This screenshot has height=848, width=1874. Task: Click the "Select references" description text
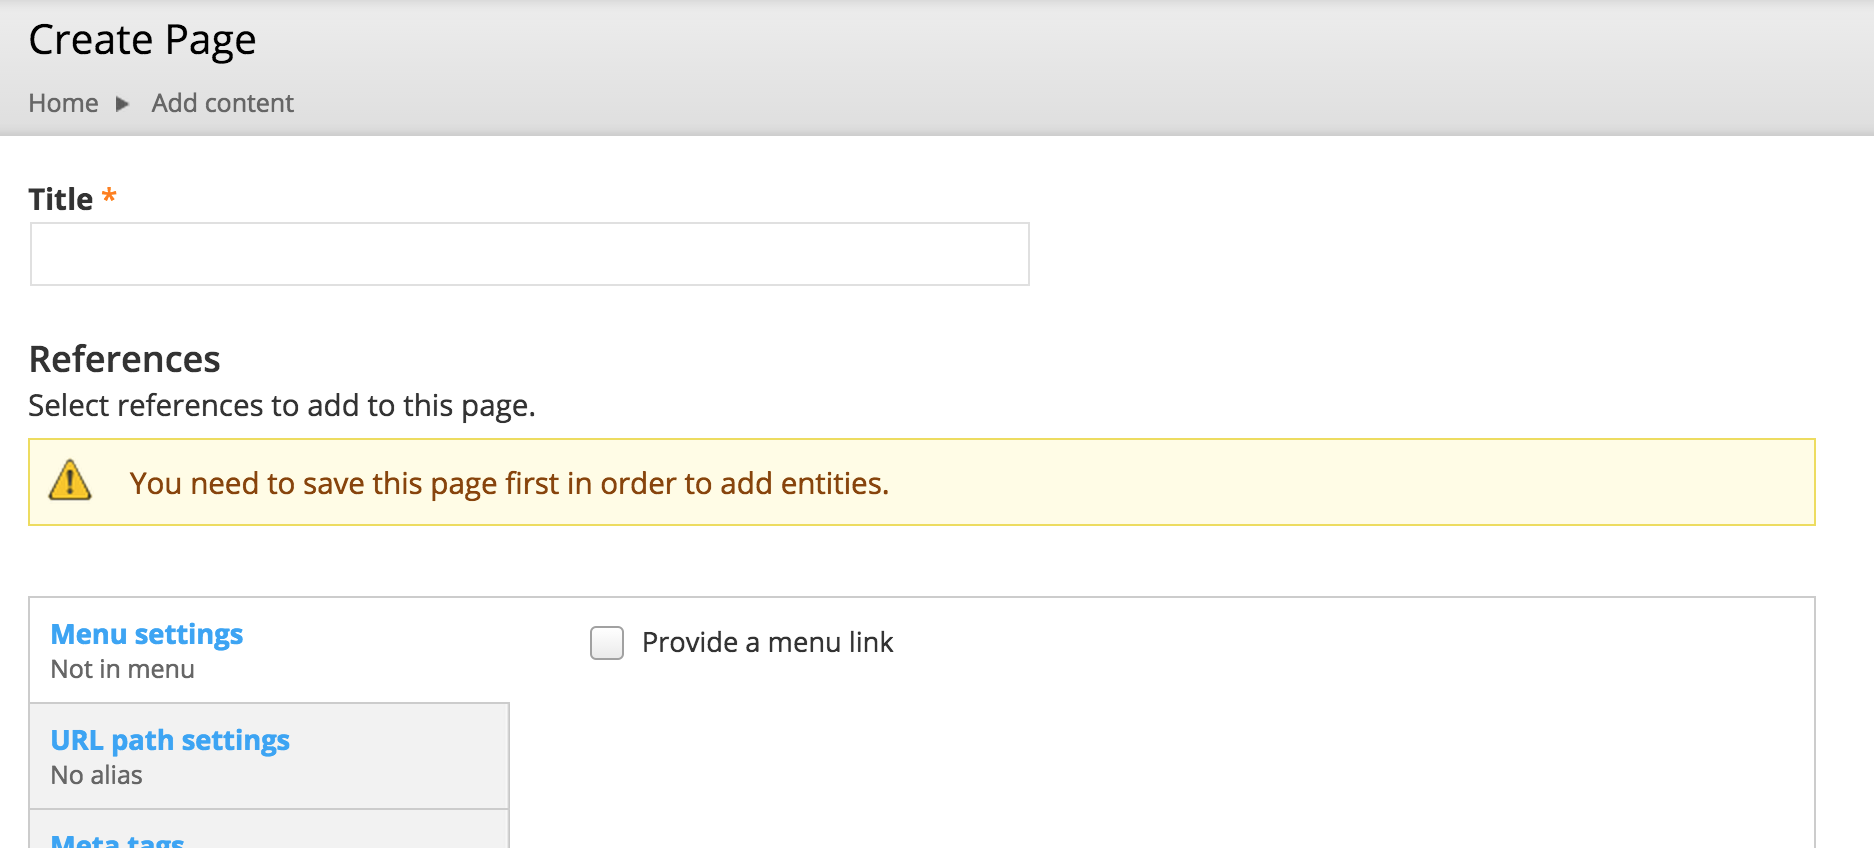coord(282,405)
